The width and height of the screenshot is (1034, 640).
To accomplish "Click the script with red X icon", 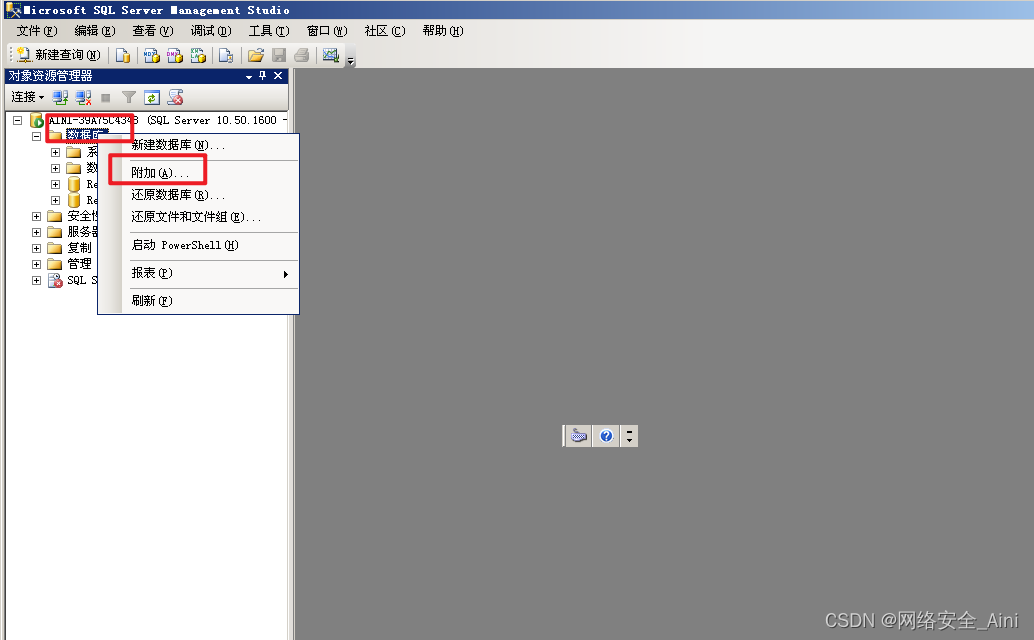I will 175,98.
